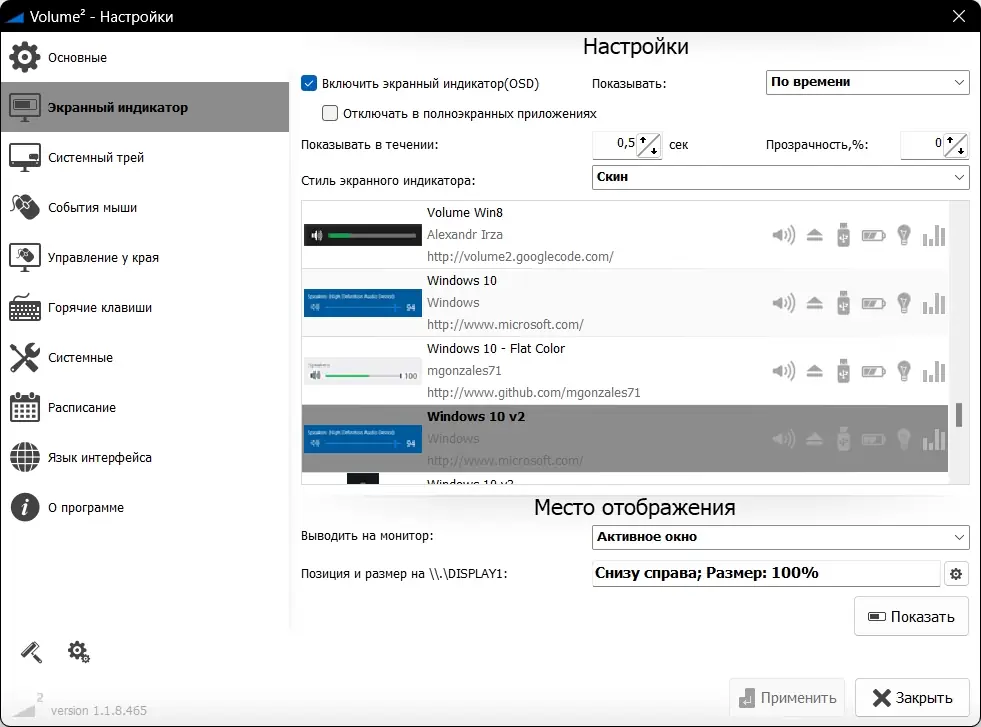Screen dimensions: 981x727
Task: Open position settings via gear next to DISPLAY1 field
Action: pyautogui.click(x=955, y=573)
